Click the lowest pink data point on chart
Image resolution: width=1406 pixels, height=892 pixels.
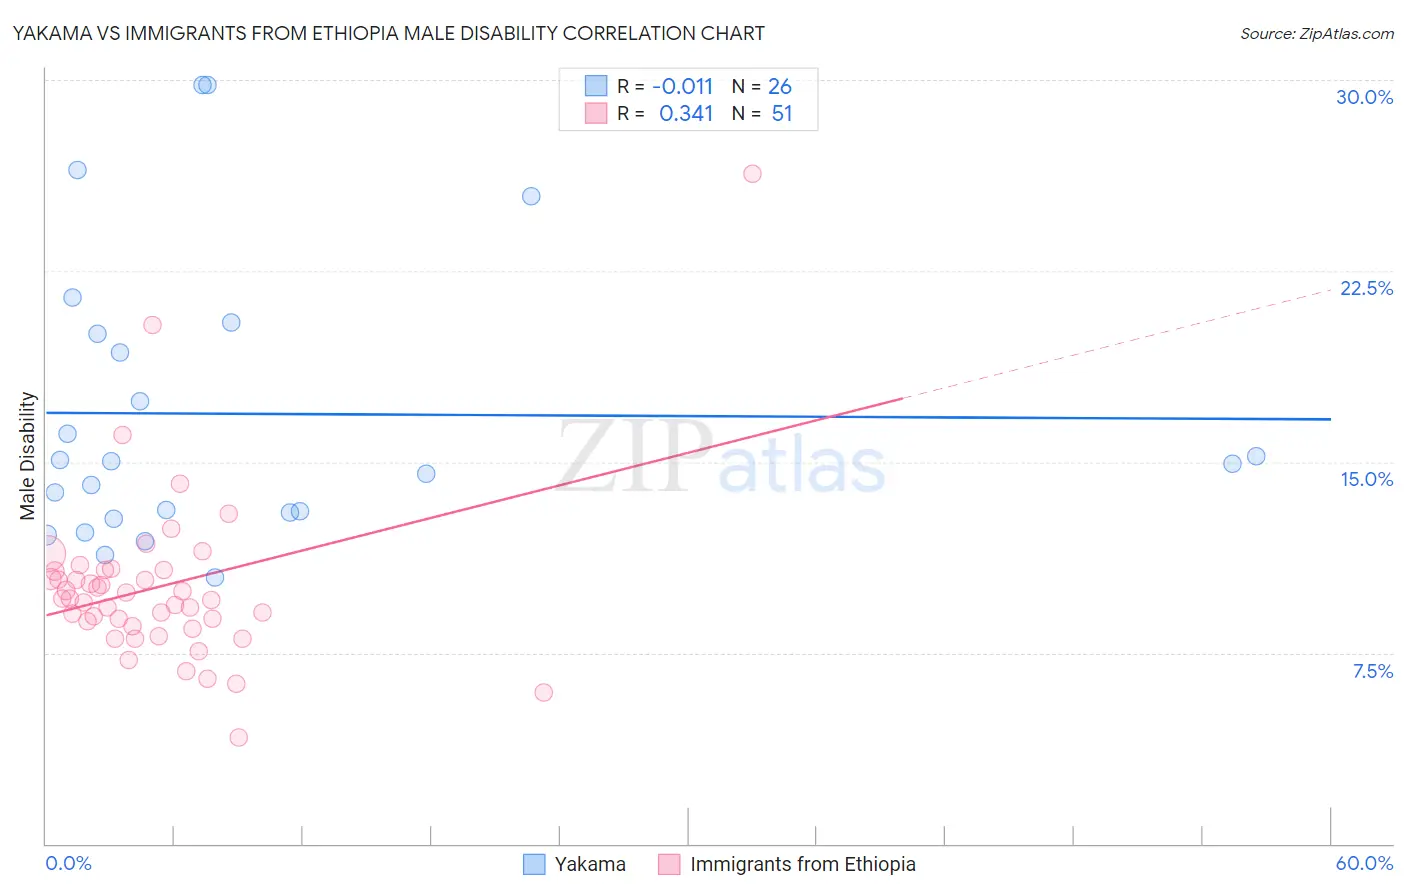click(239, 737)
